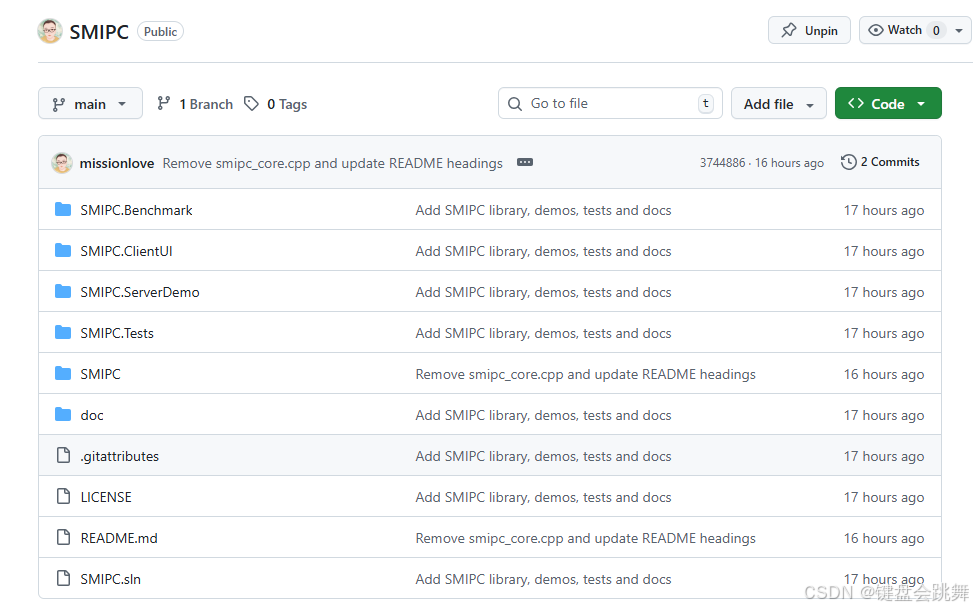Open the SMIPC.Benchmark folder

137,210
